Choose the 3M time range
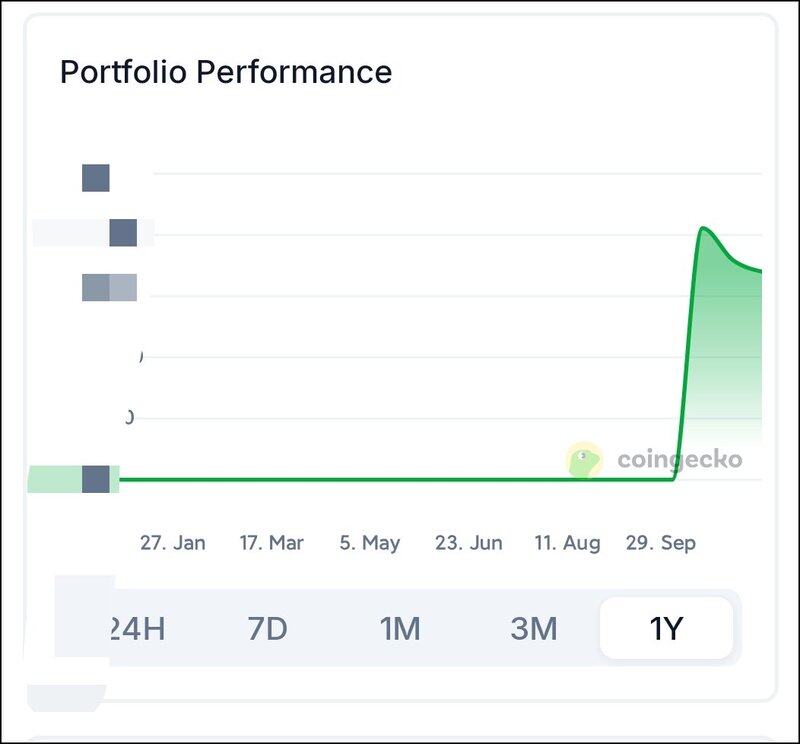Screen dimensions: 800x744 [533, 629]
